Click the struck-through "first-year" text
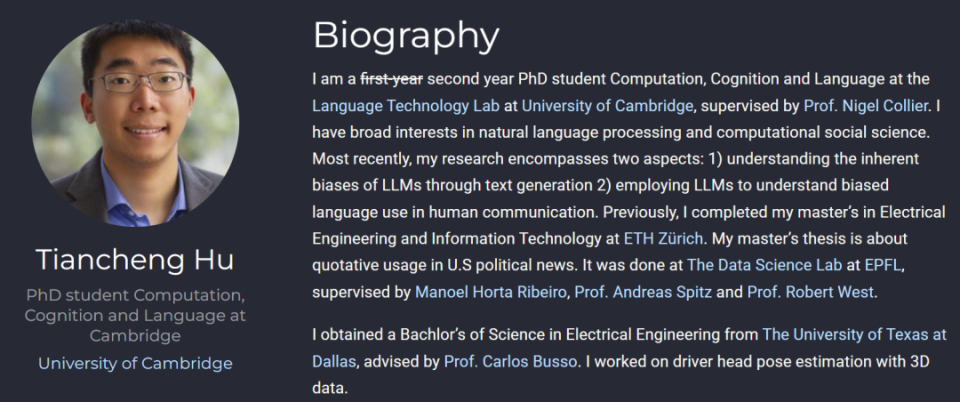Image resolution: width=960 pixels, height=402 pixels. point(391,78)
